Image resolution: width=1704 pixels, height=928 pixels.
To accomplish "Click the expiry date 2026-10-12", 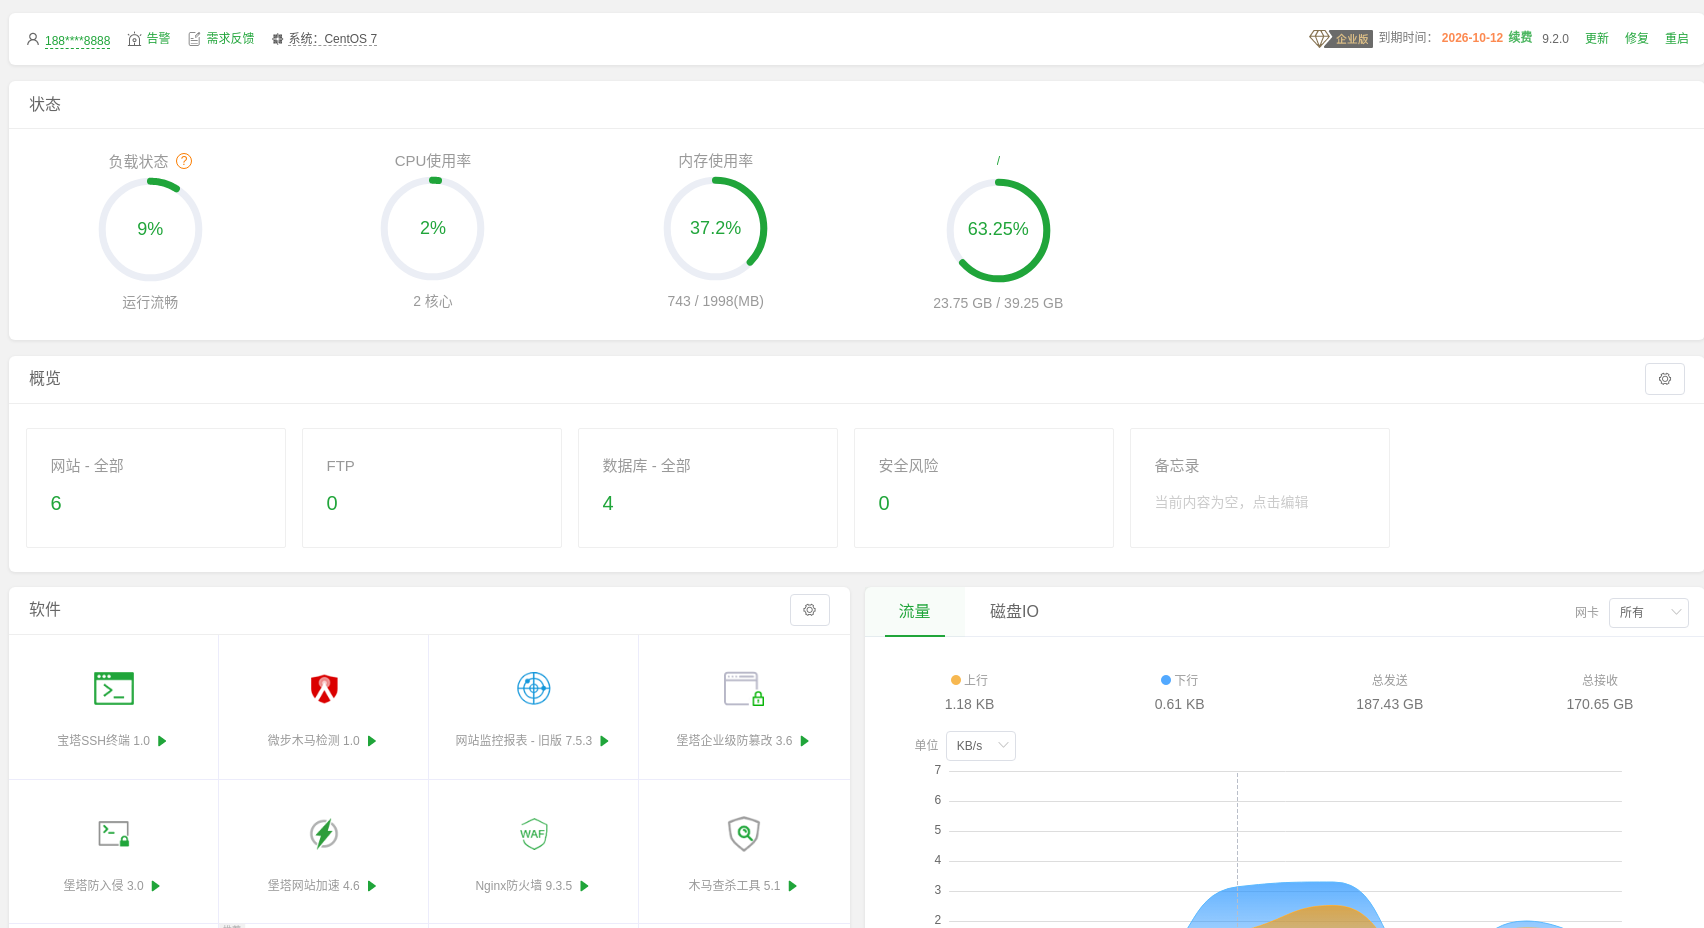I will [1472, 38].
